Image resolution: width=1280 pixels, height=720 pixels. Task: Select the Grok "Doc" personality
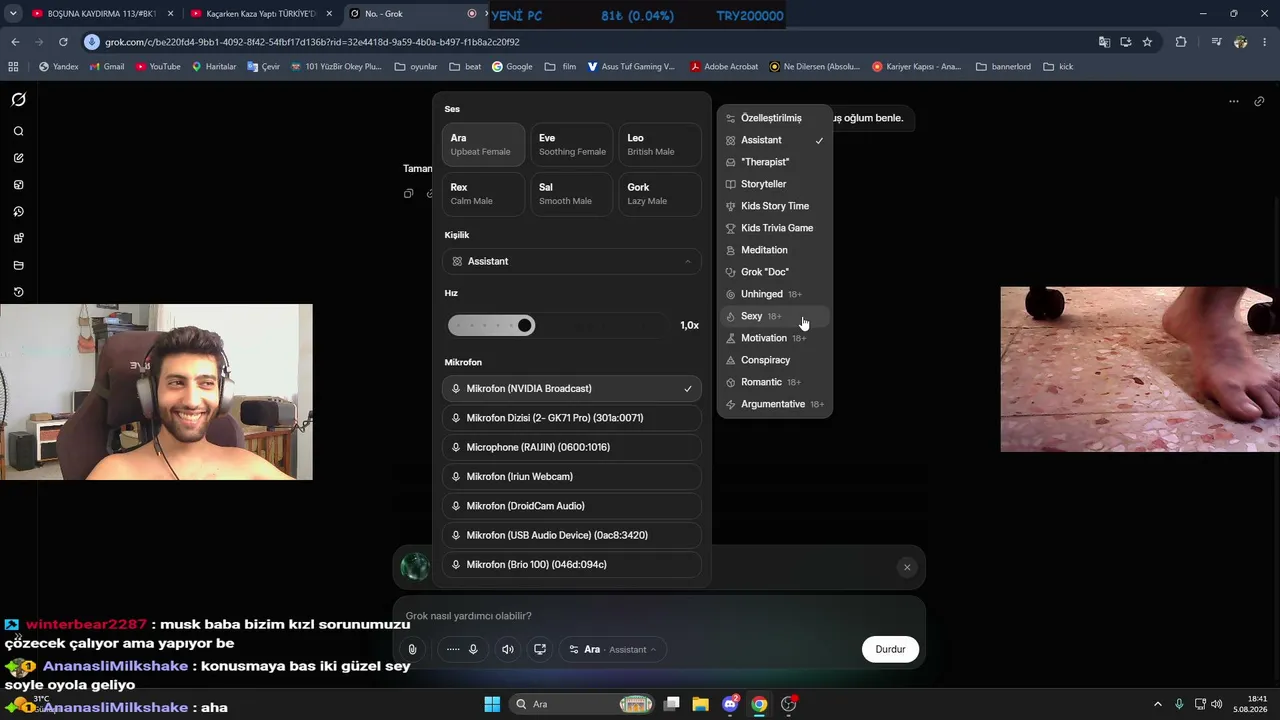[775, 272]
